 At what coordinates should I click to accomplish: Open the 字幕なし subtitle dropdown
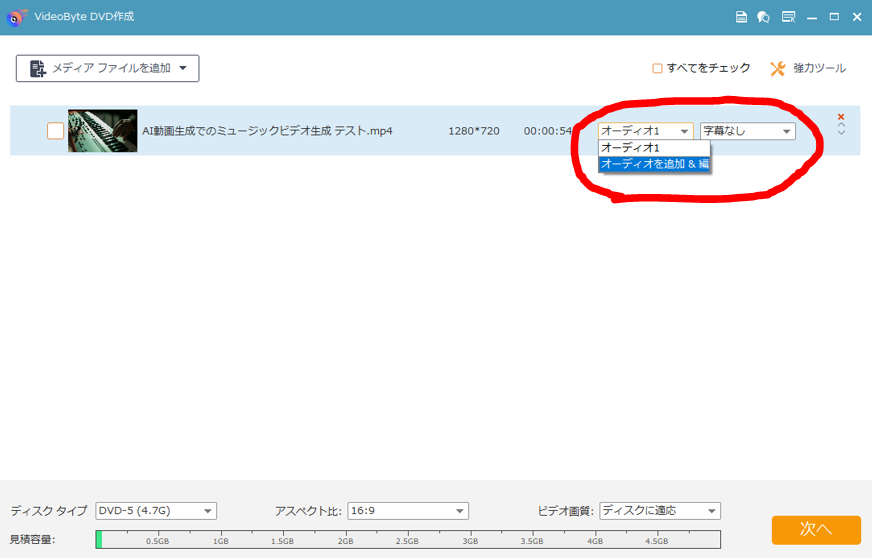coord(747,131)
